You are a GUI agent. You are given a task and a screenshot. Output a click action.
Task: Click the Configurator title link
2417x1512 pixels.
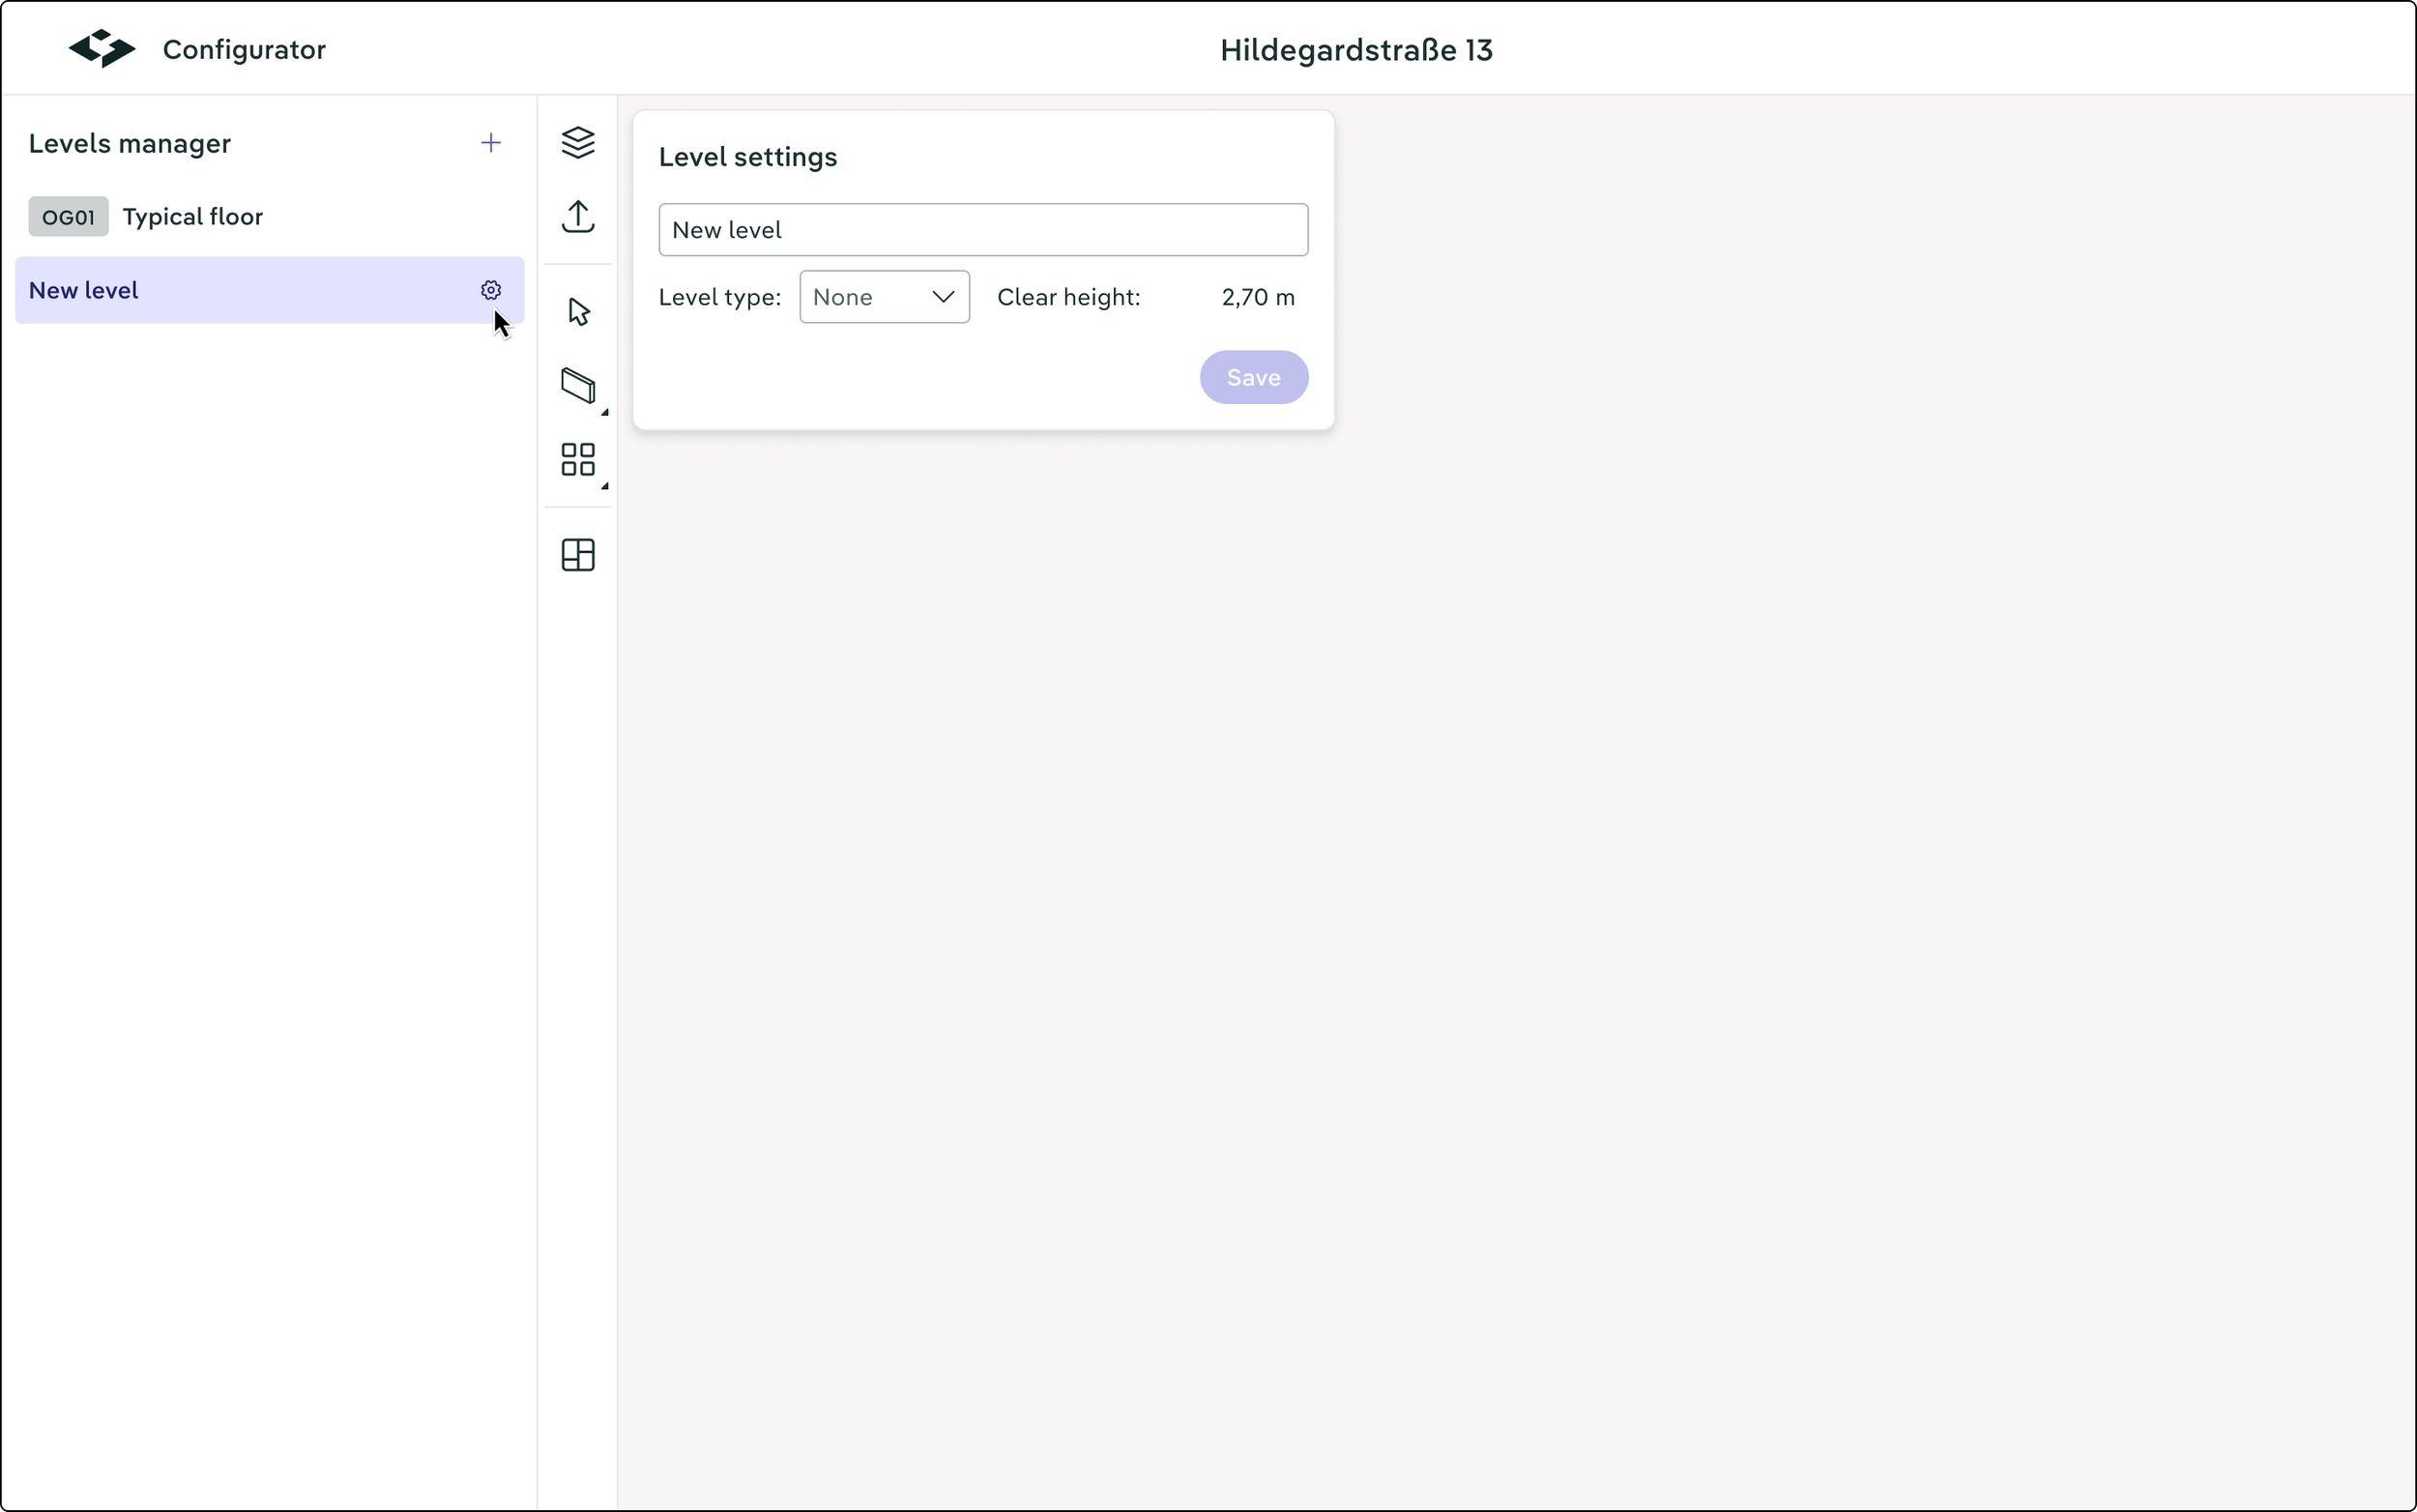coord(244,50)
